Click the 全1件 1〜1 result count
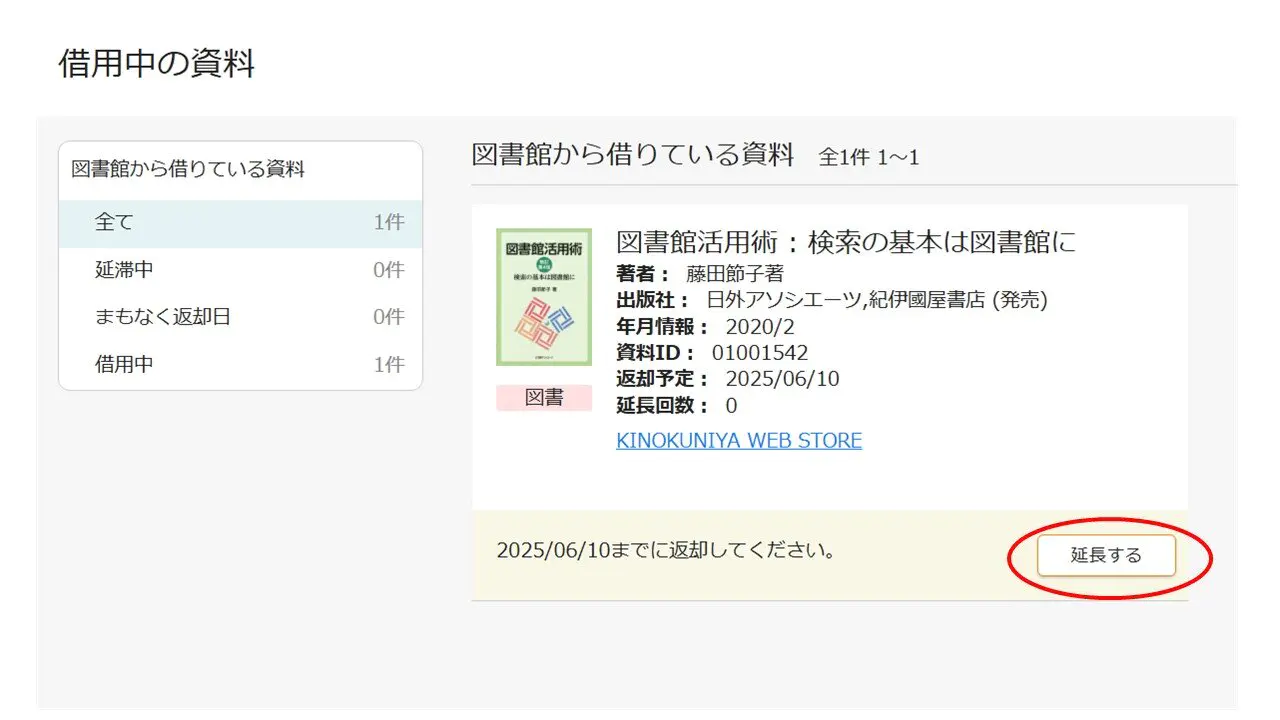This screenshot has height=720, width=1280. point(869,157)
